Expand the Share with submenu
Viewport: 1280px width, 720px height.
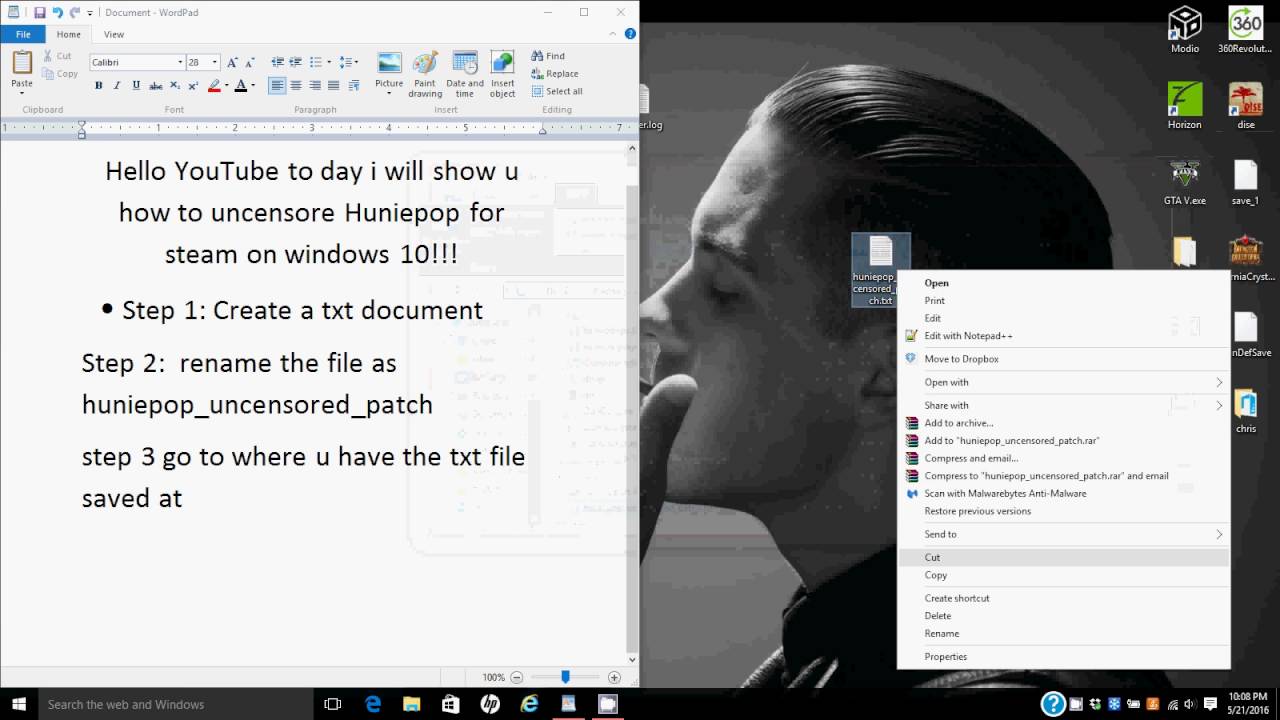click(1064, 405)
